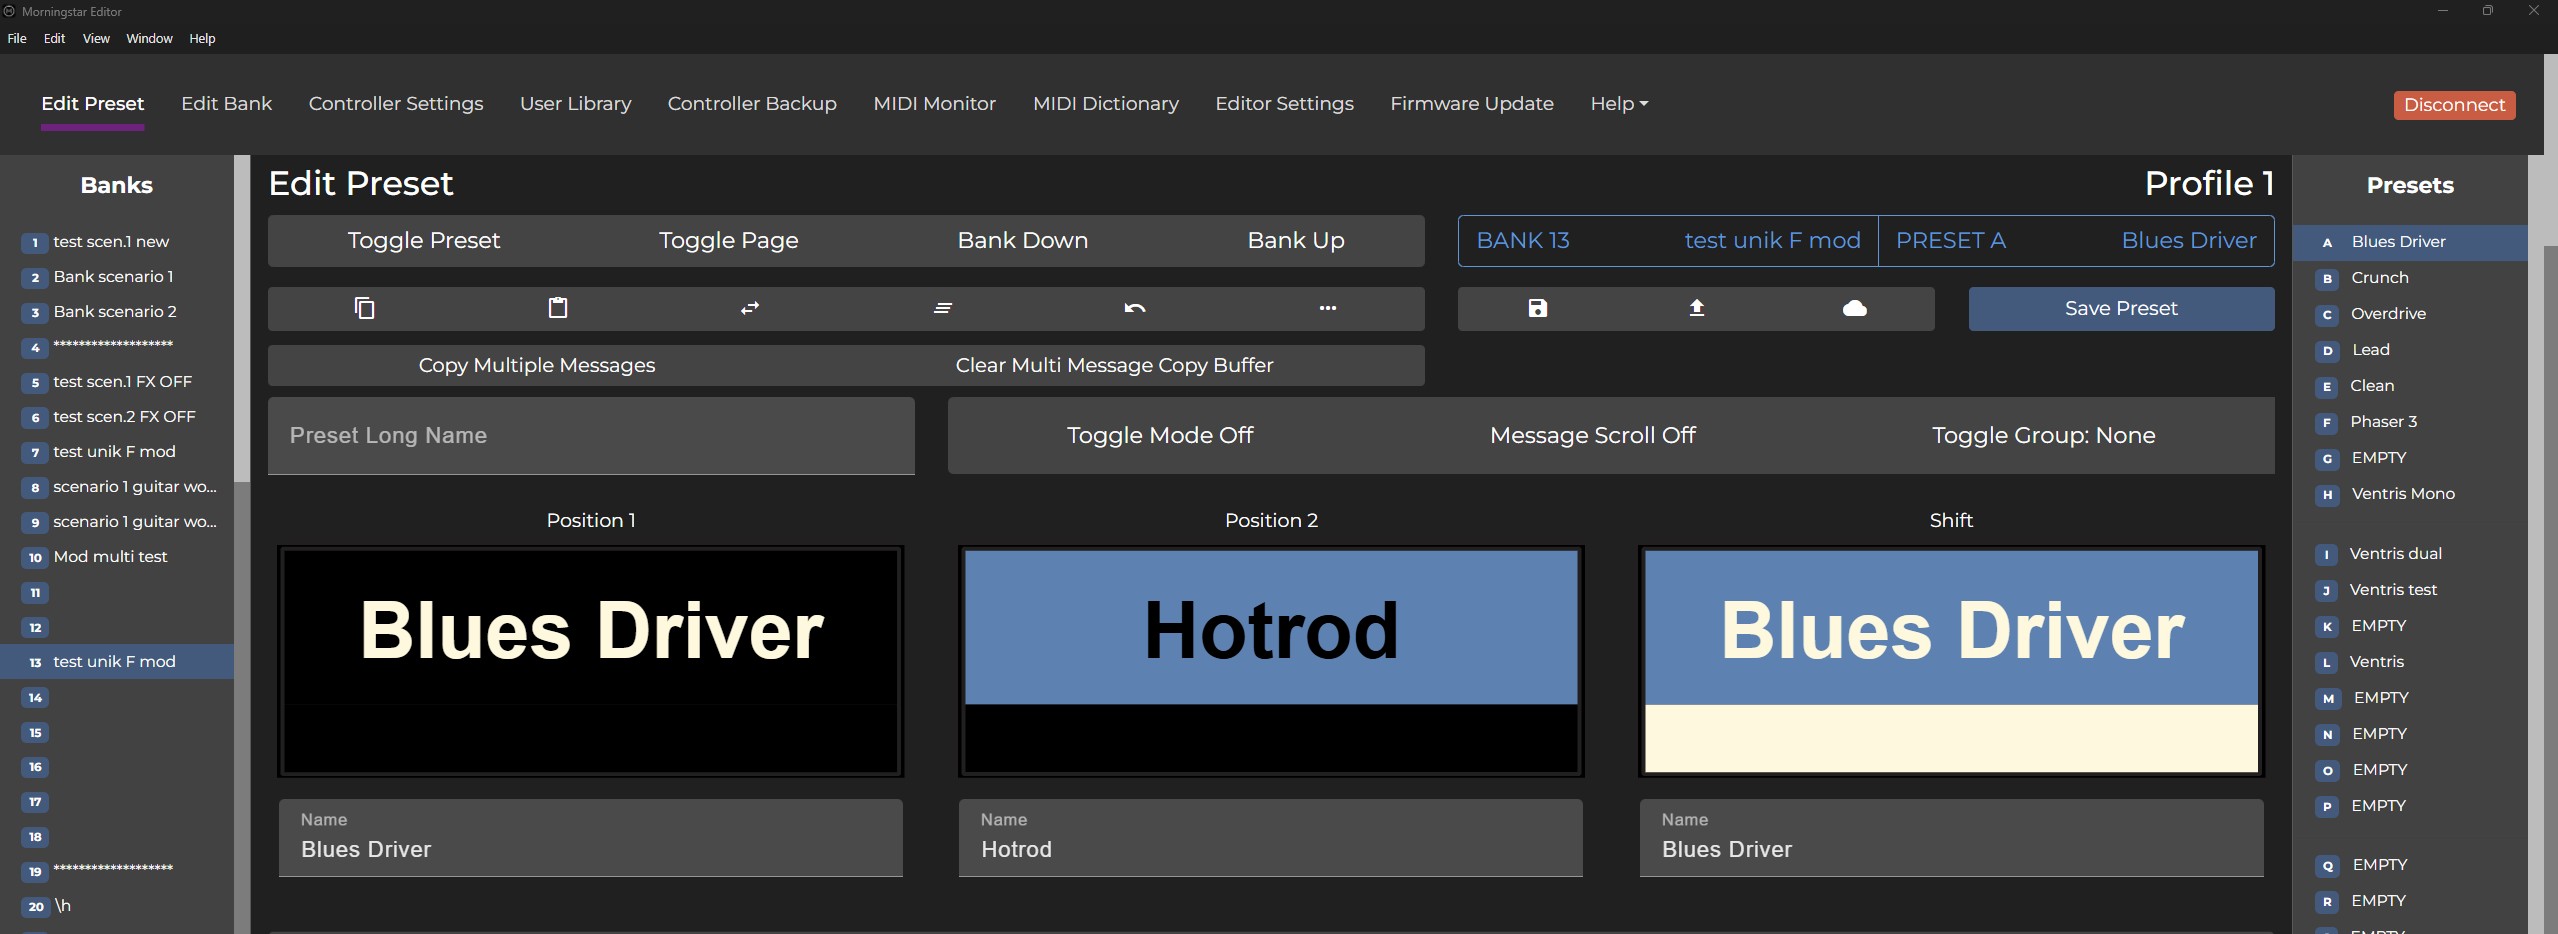Click the copy preset icon
This screenshot has height=934, width=2558.
[x=364, y=308]
